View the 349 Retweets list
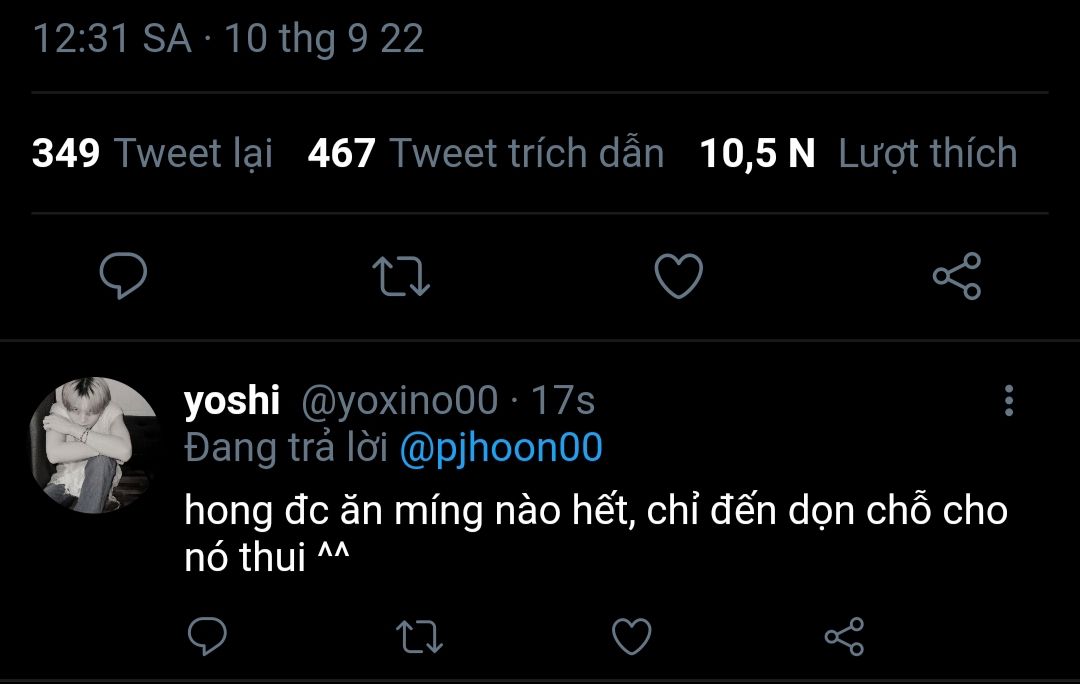The image size is (1080, 684). coord(152,154)
